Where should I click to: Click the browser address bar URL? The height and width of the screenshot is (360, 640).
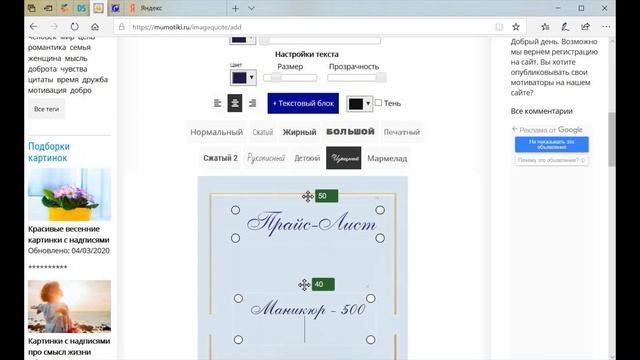[187, 27]
